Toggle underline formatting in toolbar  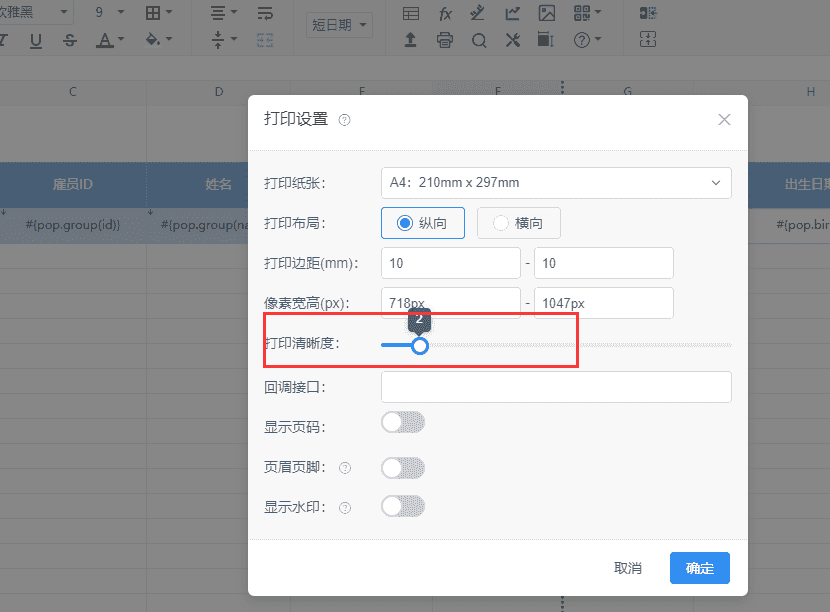click(35, 40)
